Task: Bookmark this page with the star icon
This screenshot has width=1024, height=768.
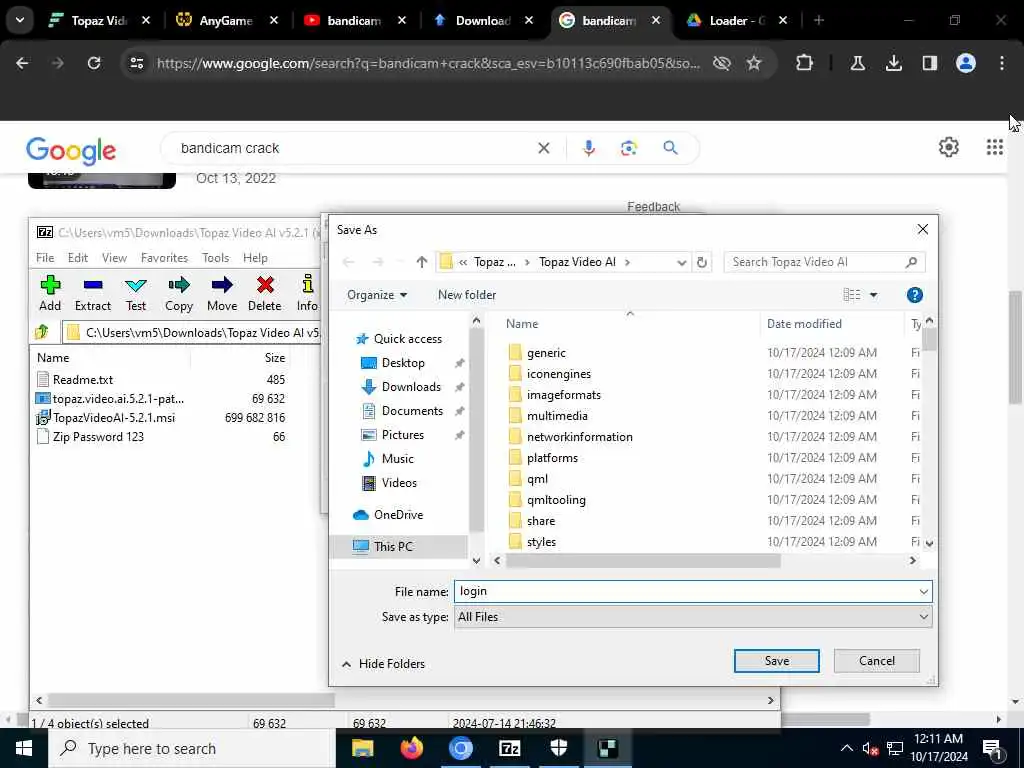Action: (x=754, y=63)
